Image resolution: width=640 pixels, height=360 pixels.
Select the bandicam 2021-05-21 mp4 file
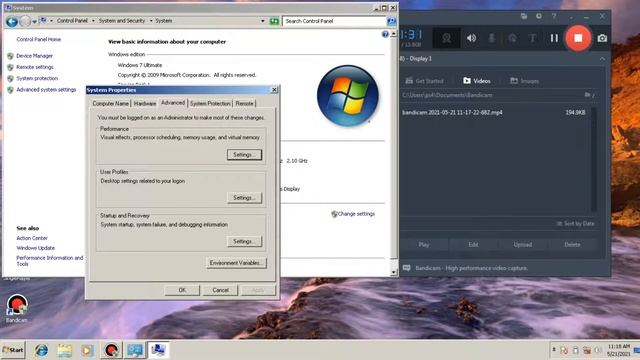[494, 112]
